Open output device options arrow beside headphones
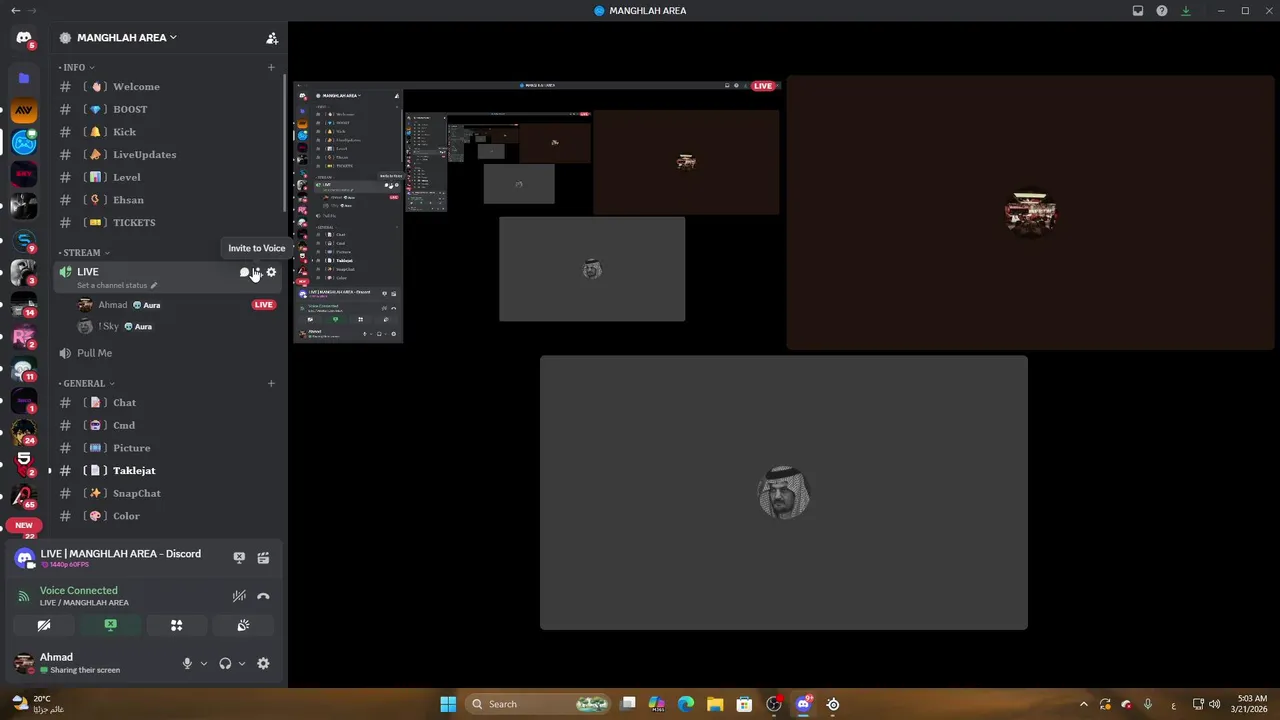This screenshot has height=720, width=1280. 241,663
